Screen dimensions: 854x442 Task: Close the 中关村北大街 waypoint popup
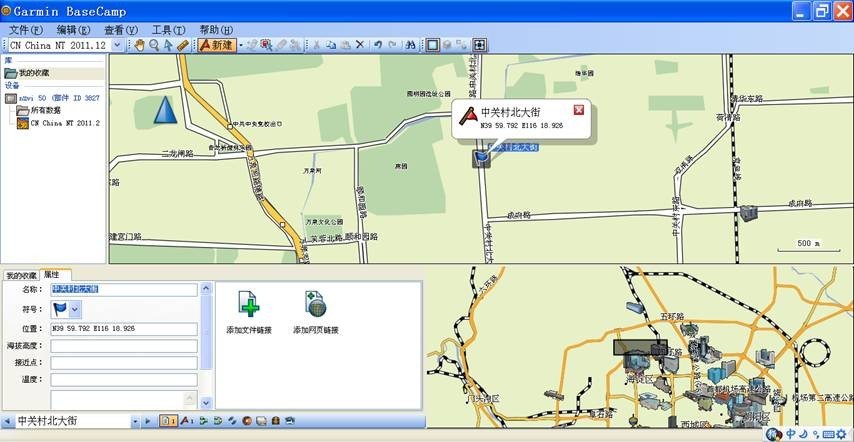tap(578, 110)
